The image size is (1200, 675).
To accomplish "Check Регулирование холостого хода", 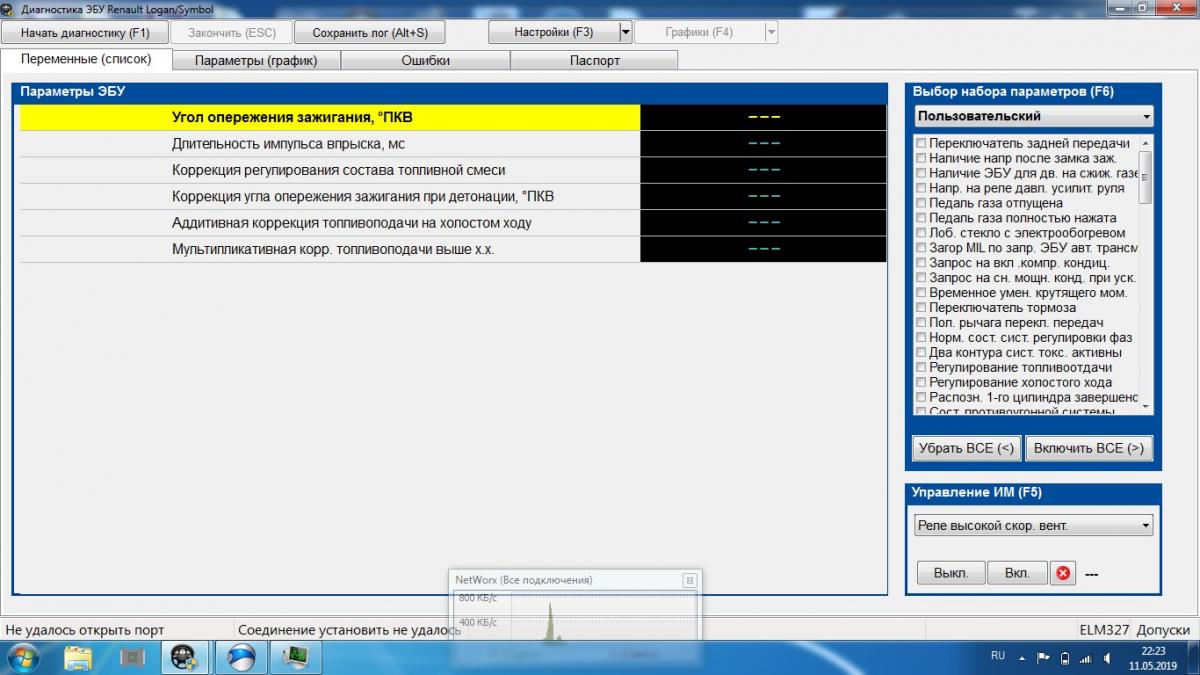I will point(922,383).
